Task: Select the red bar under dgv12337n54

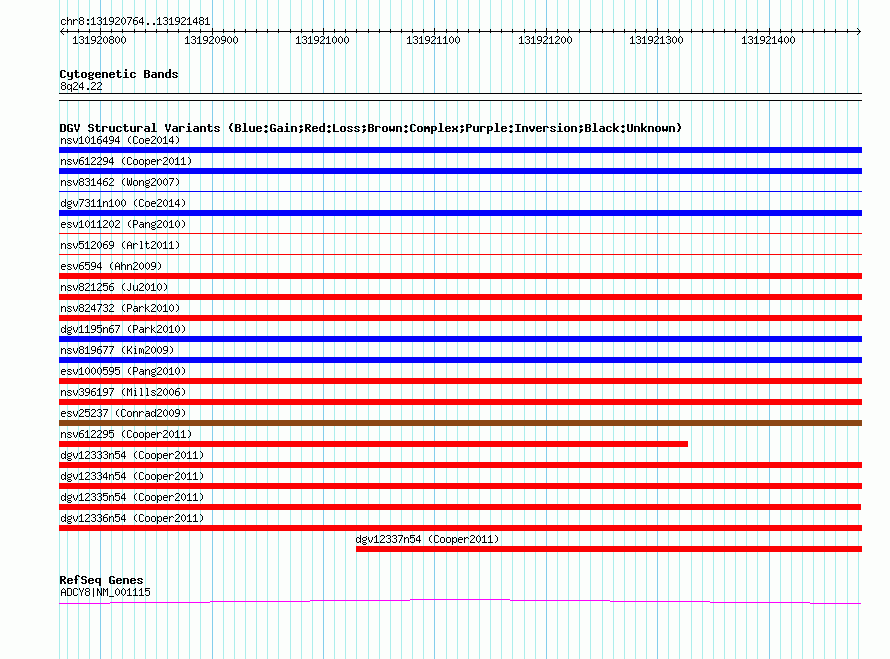Action: tap(609, 549)
